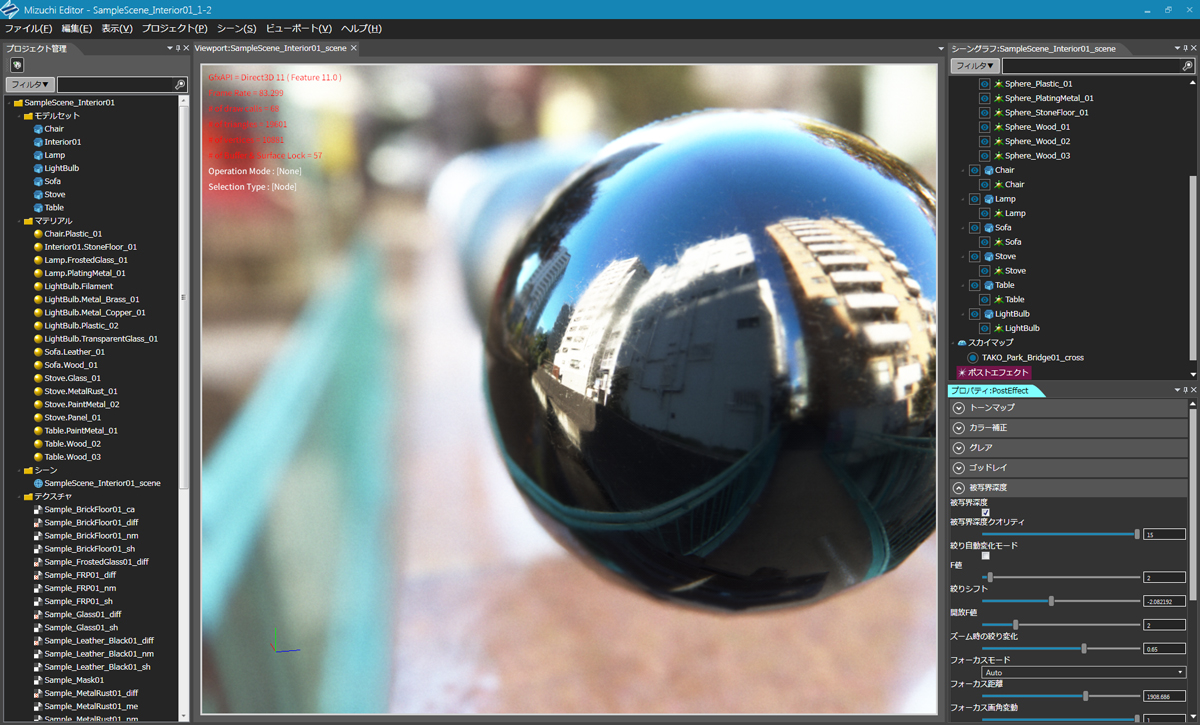Click the import icon under プロジェクト管理 title

click(x=16, y=65)
